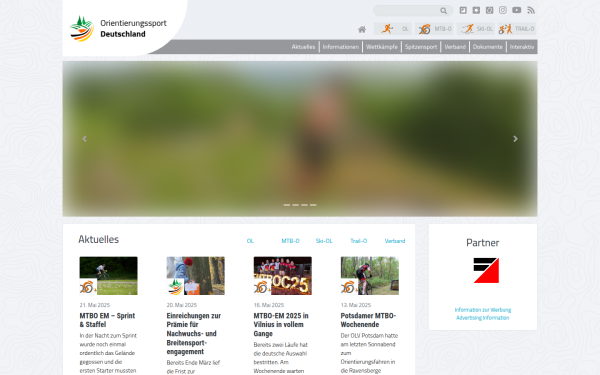Filter news by Trail-O link
The image size is (600, 375).
359,241
